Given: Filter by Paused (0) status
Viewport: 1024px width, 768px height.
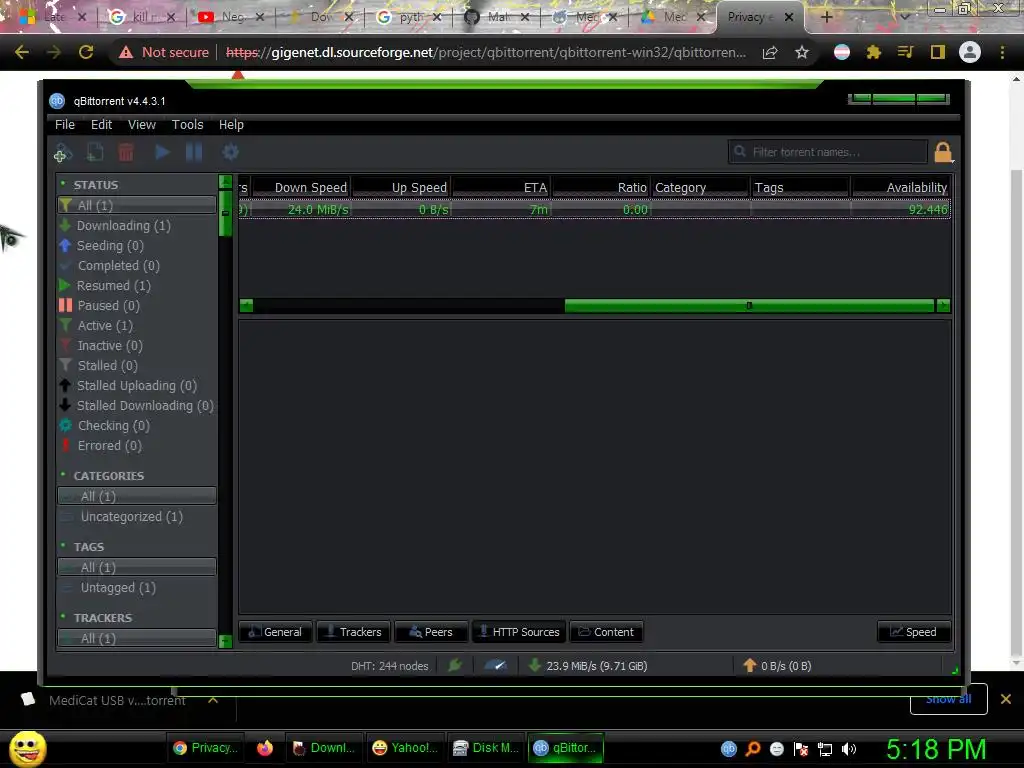Looking at the screenshot, I should pyautogui.click(x=136, y=306).
